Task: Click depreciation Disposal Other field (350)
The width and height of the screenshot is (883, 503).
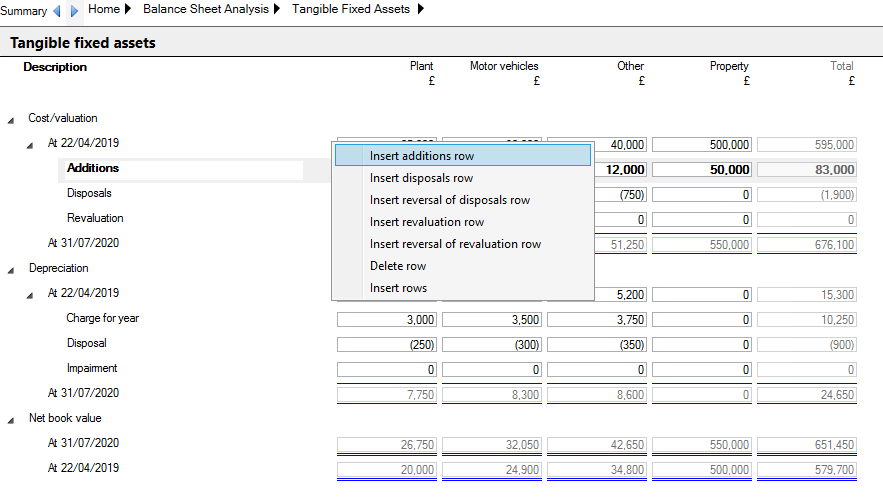Action: tap(596, 345)
